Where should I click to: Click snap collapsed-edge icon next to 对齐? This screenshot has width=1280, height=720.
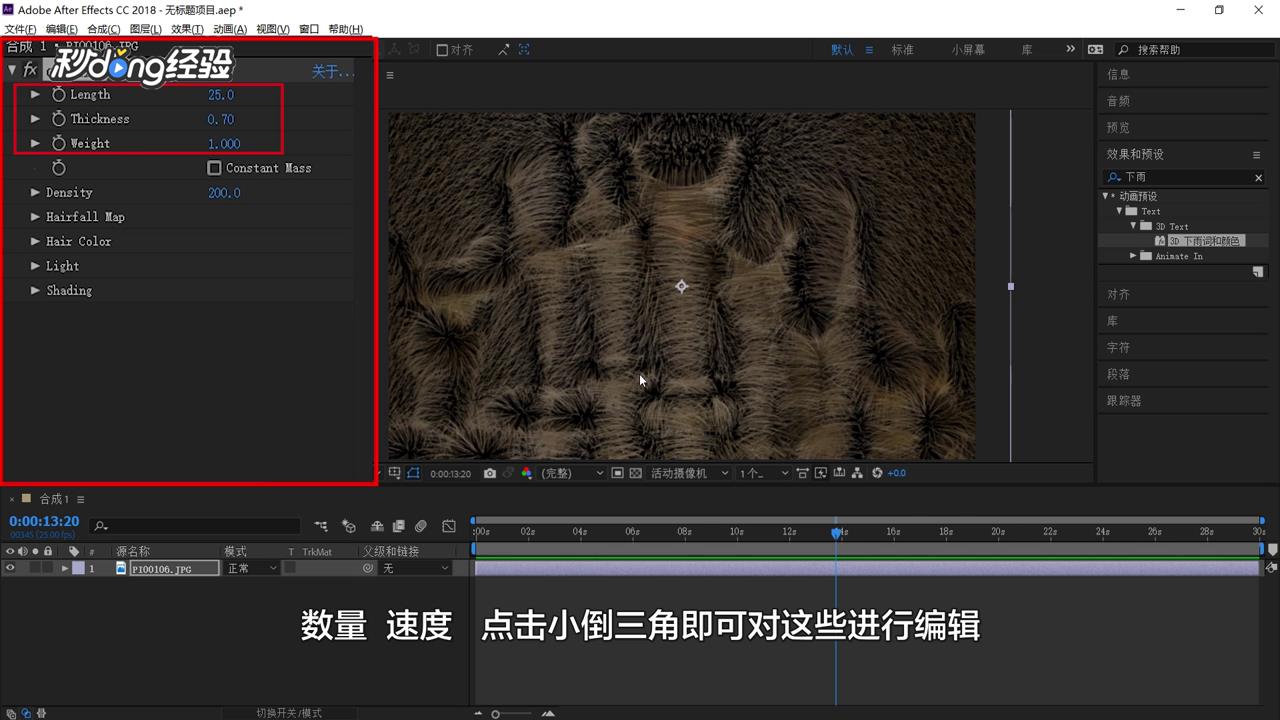point(504,49)
